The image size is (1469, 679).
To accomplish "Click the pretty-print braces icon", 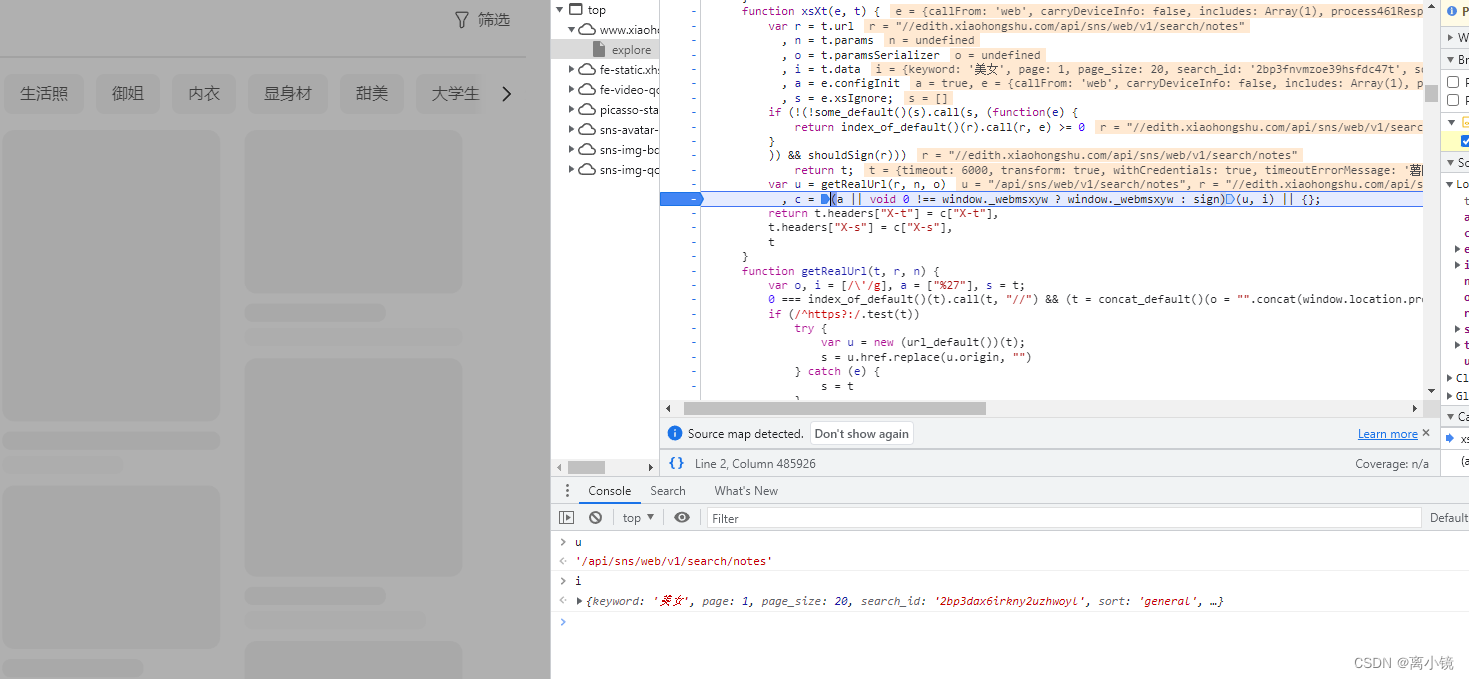I will point(677,463).
